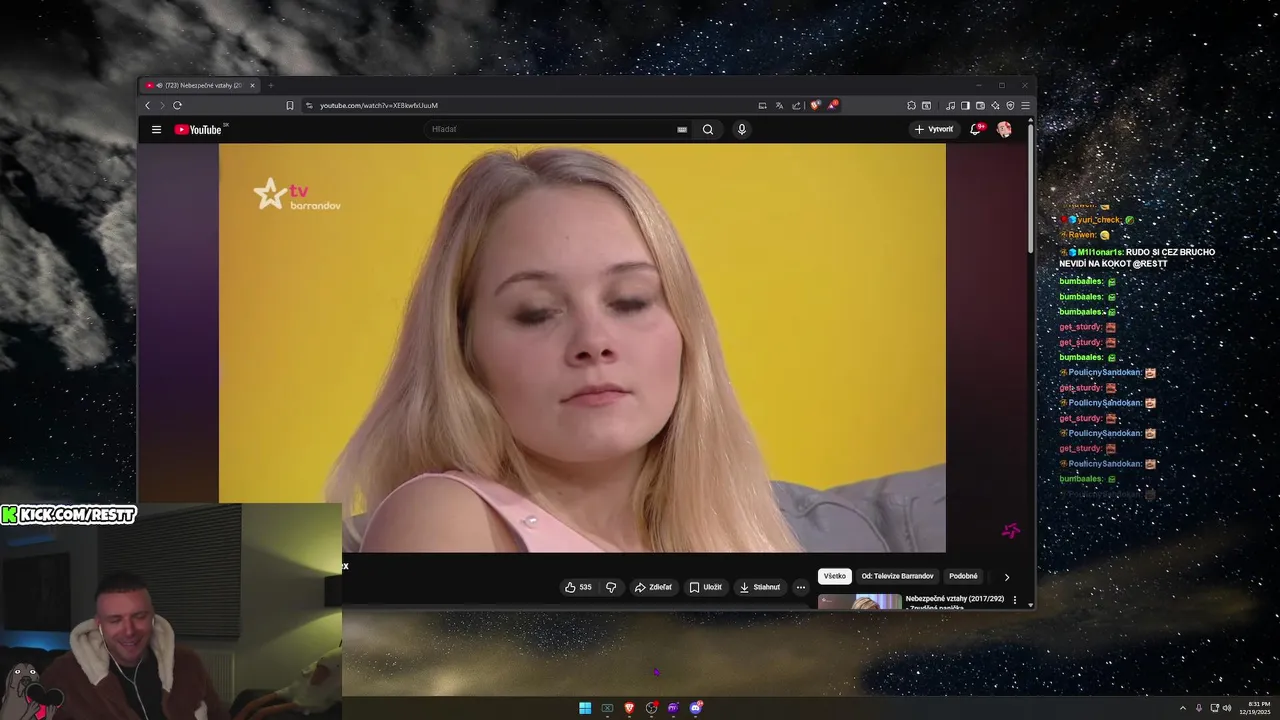Open the Leo AI sparkle icon in toolbar
The width and height of the screenshot is (1280, 720).
point(995,105)
